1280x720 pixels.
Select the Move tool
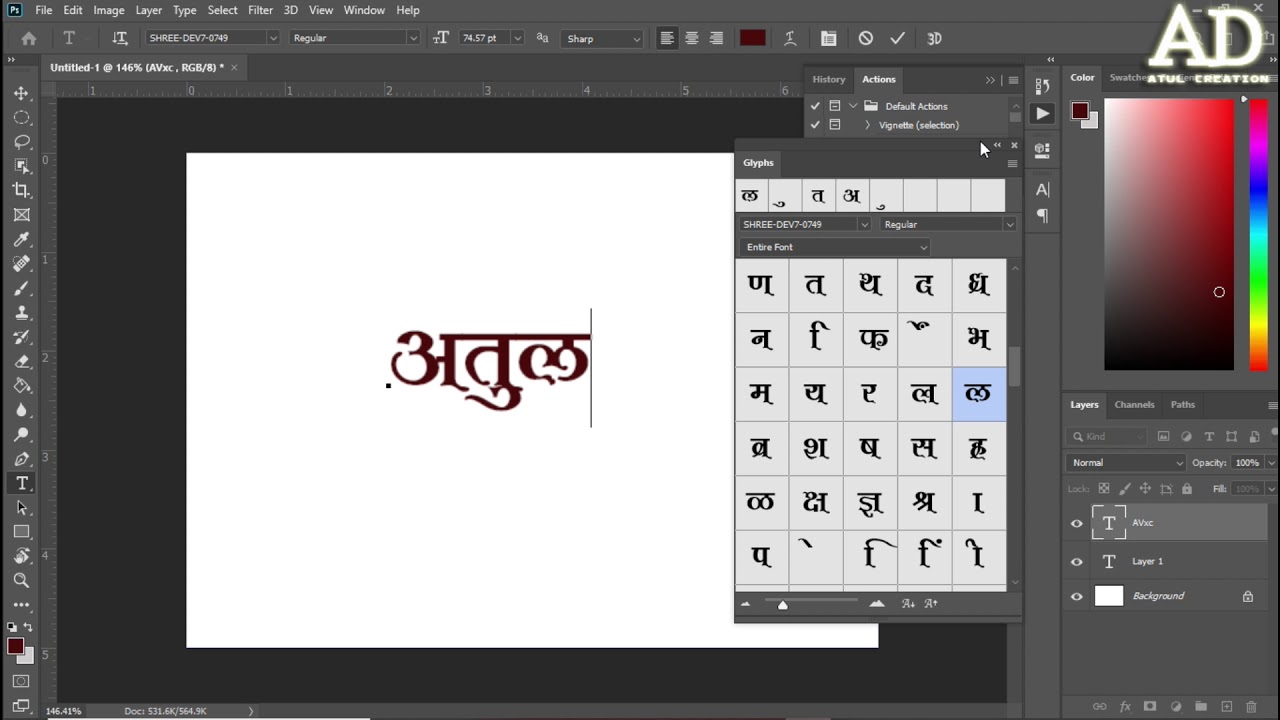click(x=21, y=93)
